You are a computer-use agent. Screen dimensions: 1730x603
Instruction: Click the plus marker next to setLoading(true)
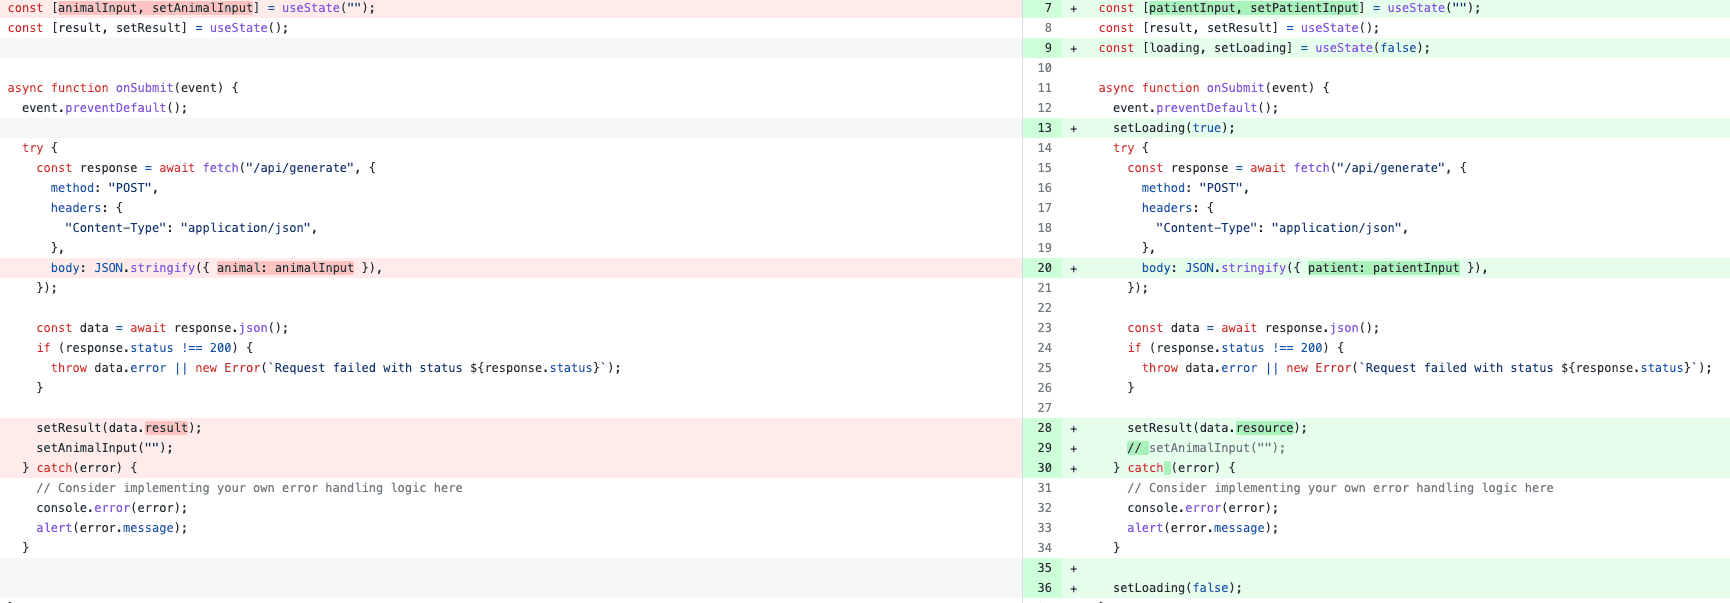[1074, 128]
